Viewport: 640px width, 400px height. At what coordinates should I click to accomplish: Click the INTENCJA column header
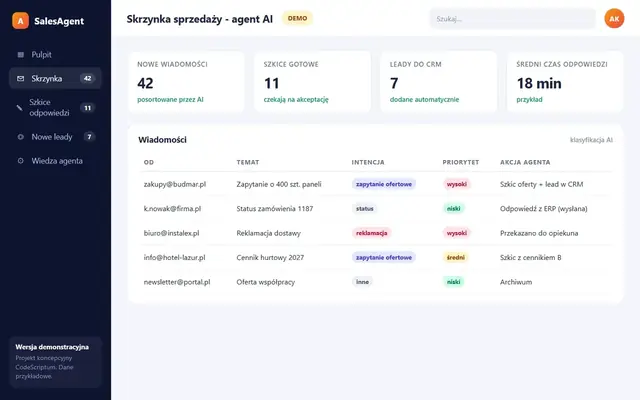coord(368,162)
